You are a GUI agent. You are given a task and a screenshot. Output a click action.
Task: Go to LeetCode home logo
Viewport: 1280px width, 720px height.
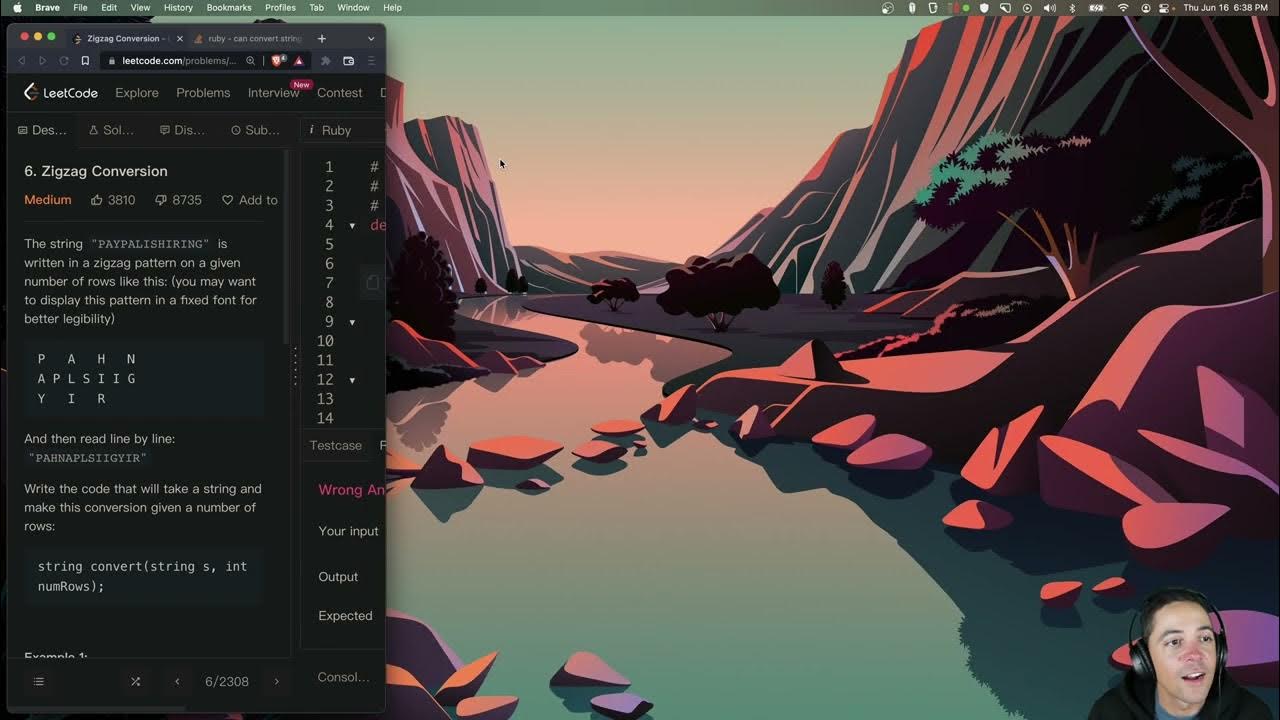coord(61,92)
